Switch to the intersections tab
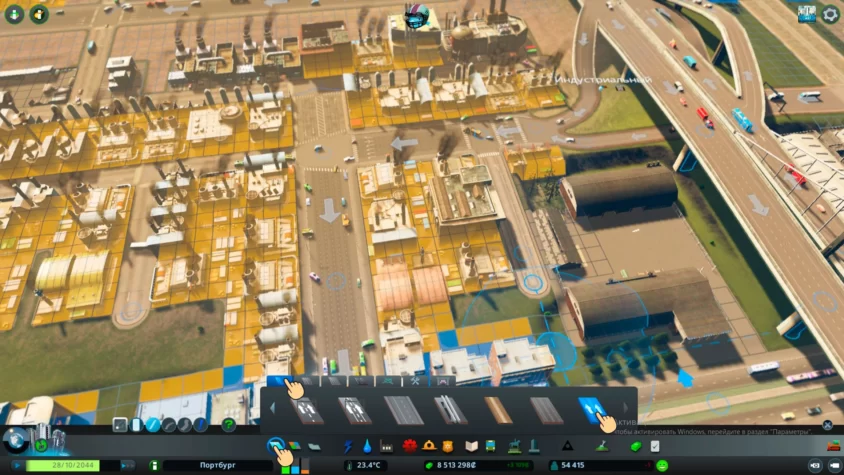This screenshot has height=475, width=844. click(388, 382)
